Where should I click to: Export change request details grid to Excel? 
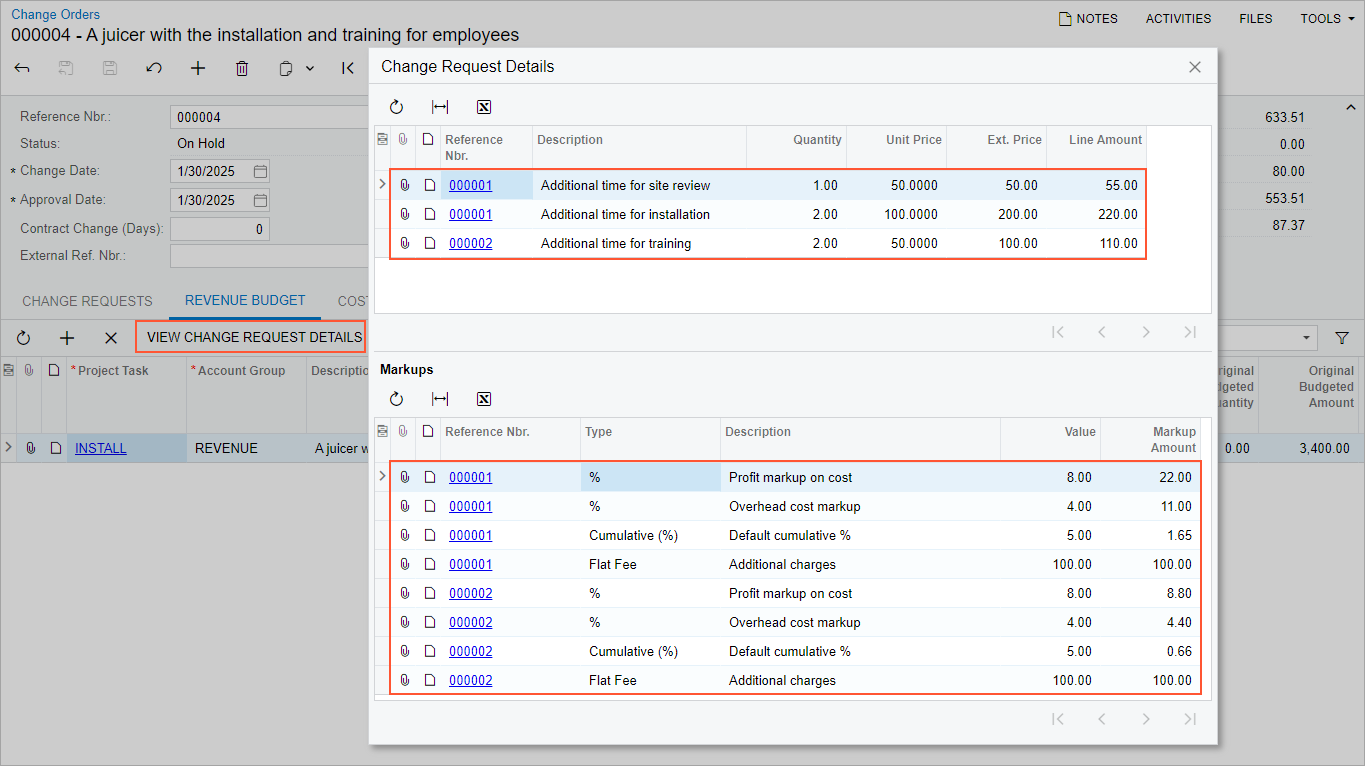click(x=484, y=107)
